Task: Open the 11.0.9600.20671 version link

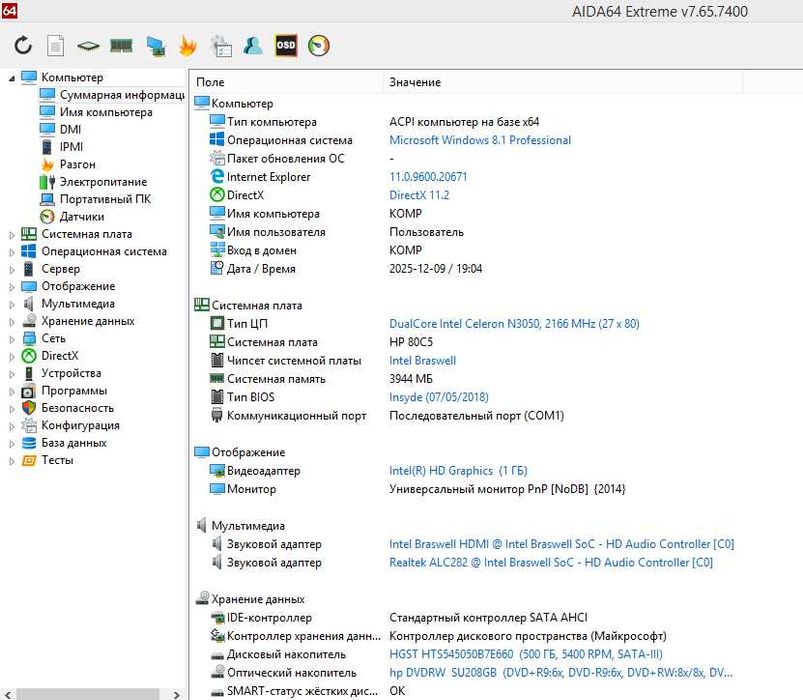Action: [x=428, y=177]
